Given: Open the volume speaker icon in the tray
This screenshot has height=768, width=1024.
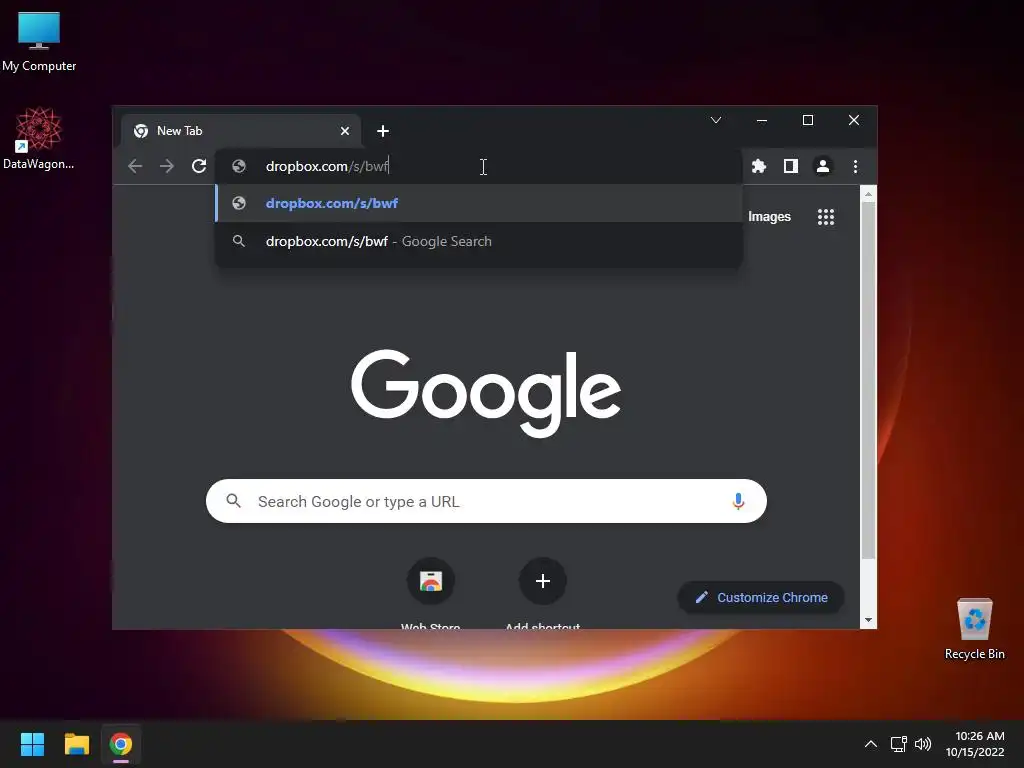Looking at the screenshot, I should tap(923, 744).
